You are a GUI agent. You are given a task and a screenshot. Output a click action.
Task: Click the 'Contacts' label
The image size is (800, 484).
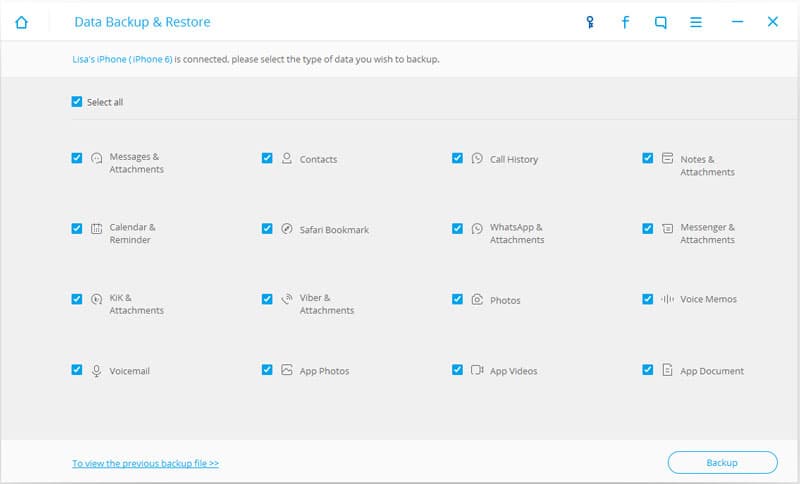318,160
